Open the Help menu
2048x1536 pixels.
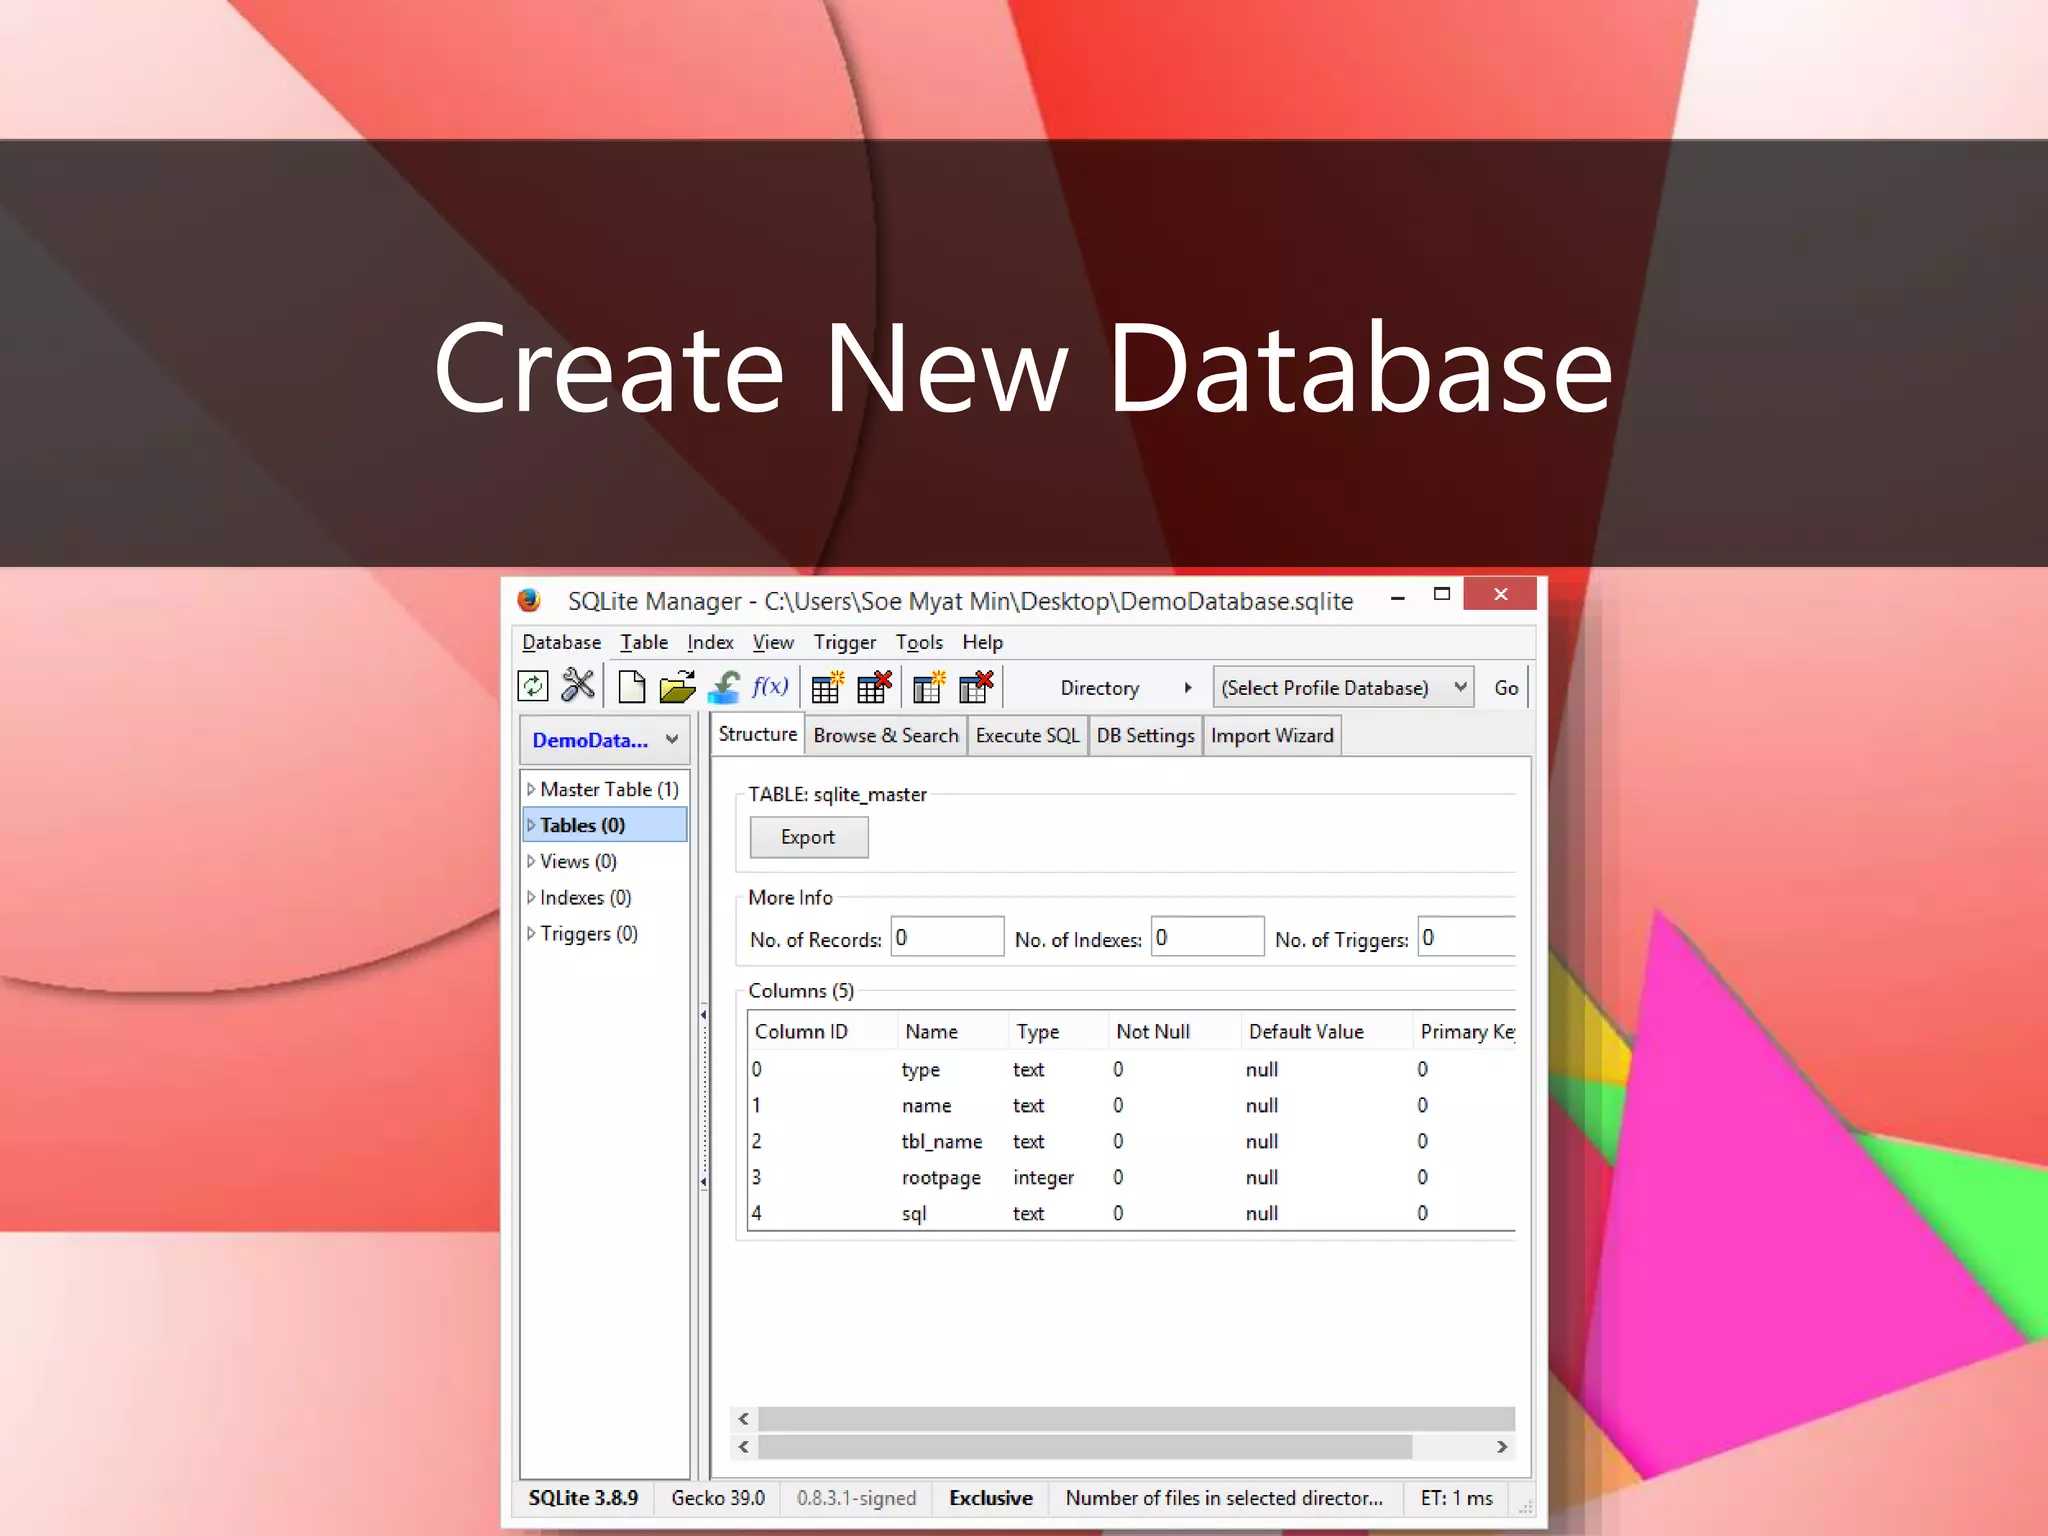[x=983, y=642]
